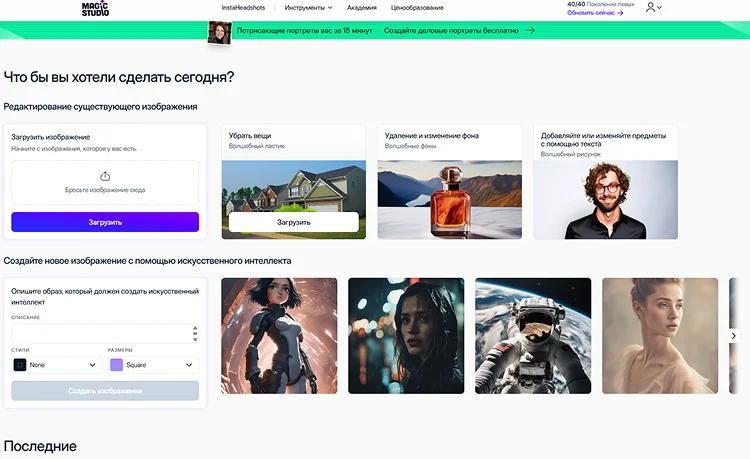Screen dimensions: 750x459
Task: Click white Загрузить button on house card
Action: tap(294, 222)
